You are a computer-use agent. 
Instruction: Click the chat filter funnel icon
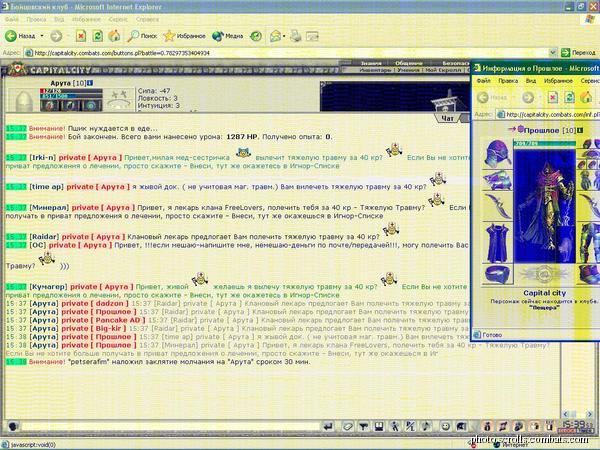[364, 426]
